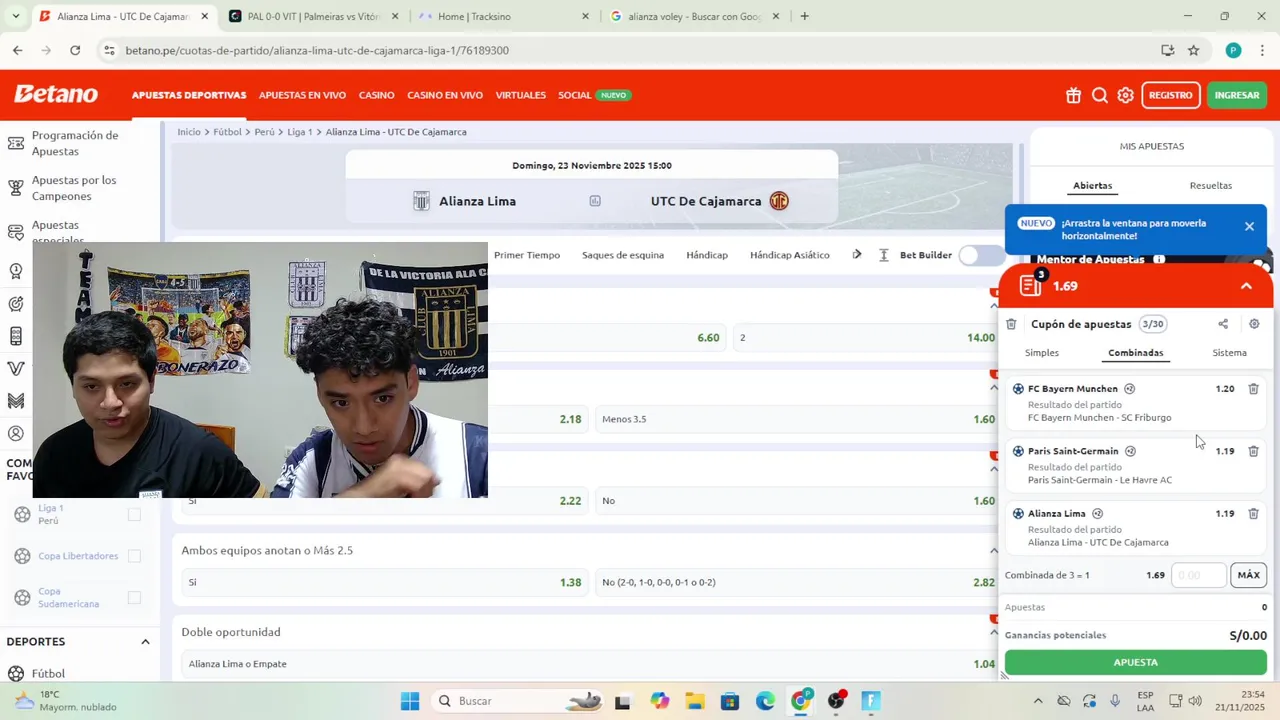Image resolution: width=1280 pixels, height=720 pixels.
Task: Click the green APUESTA button
Action: (1135, 662)
